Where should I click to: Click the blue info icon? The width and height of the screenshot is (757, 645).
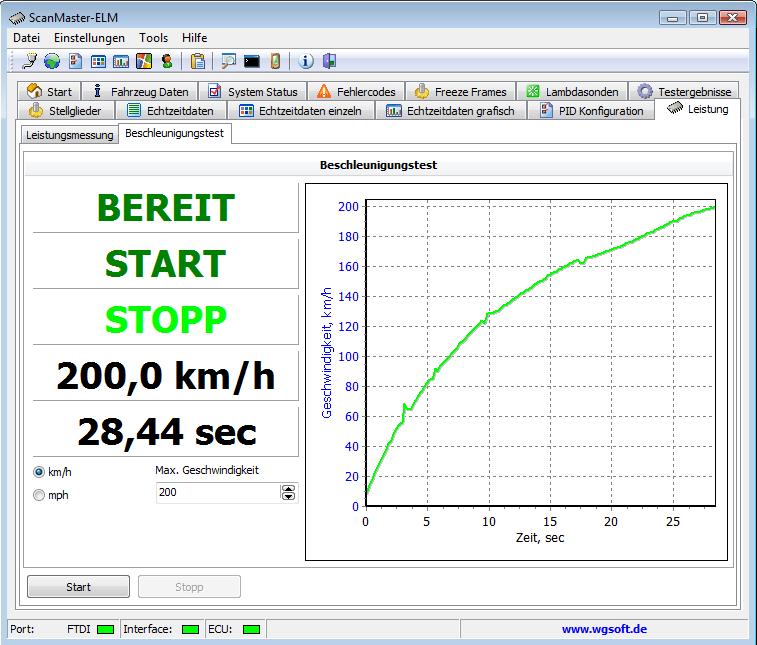307,61
